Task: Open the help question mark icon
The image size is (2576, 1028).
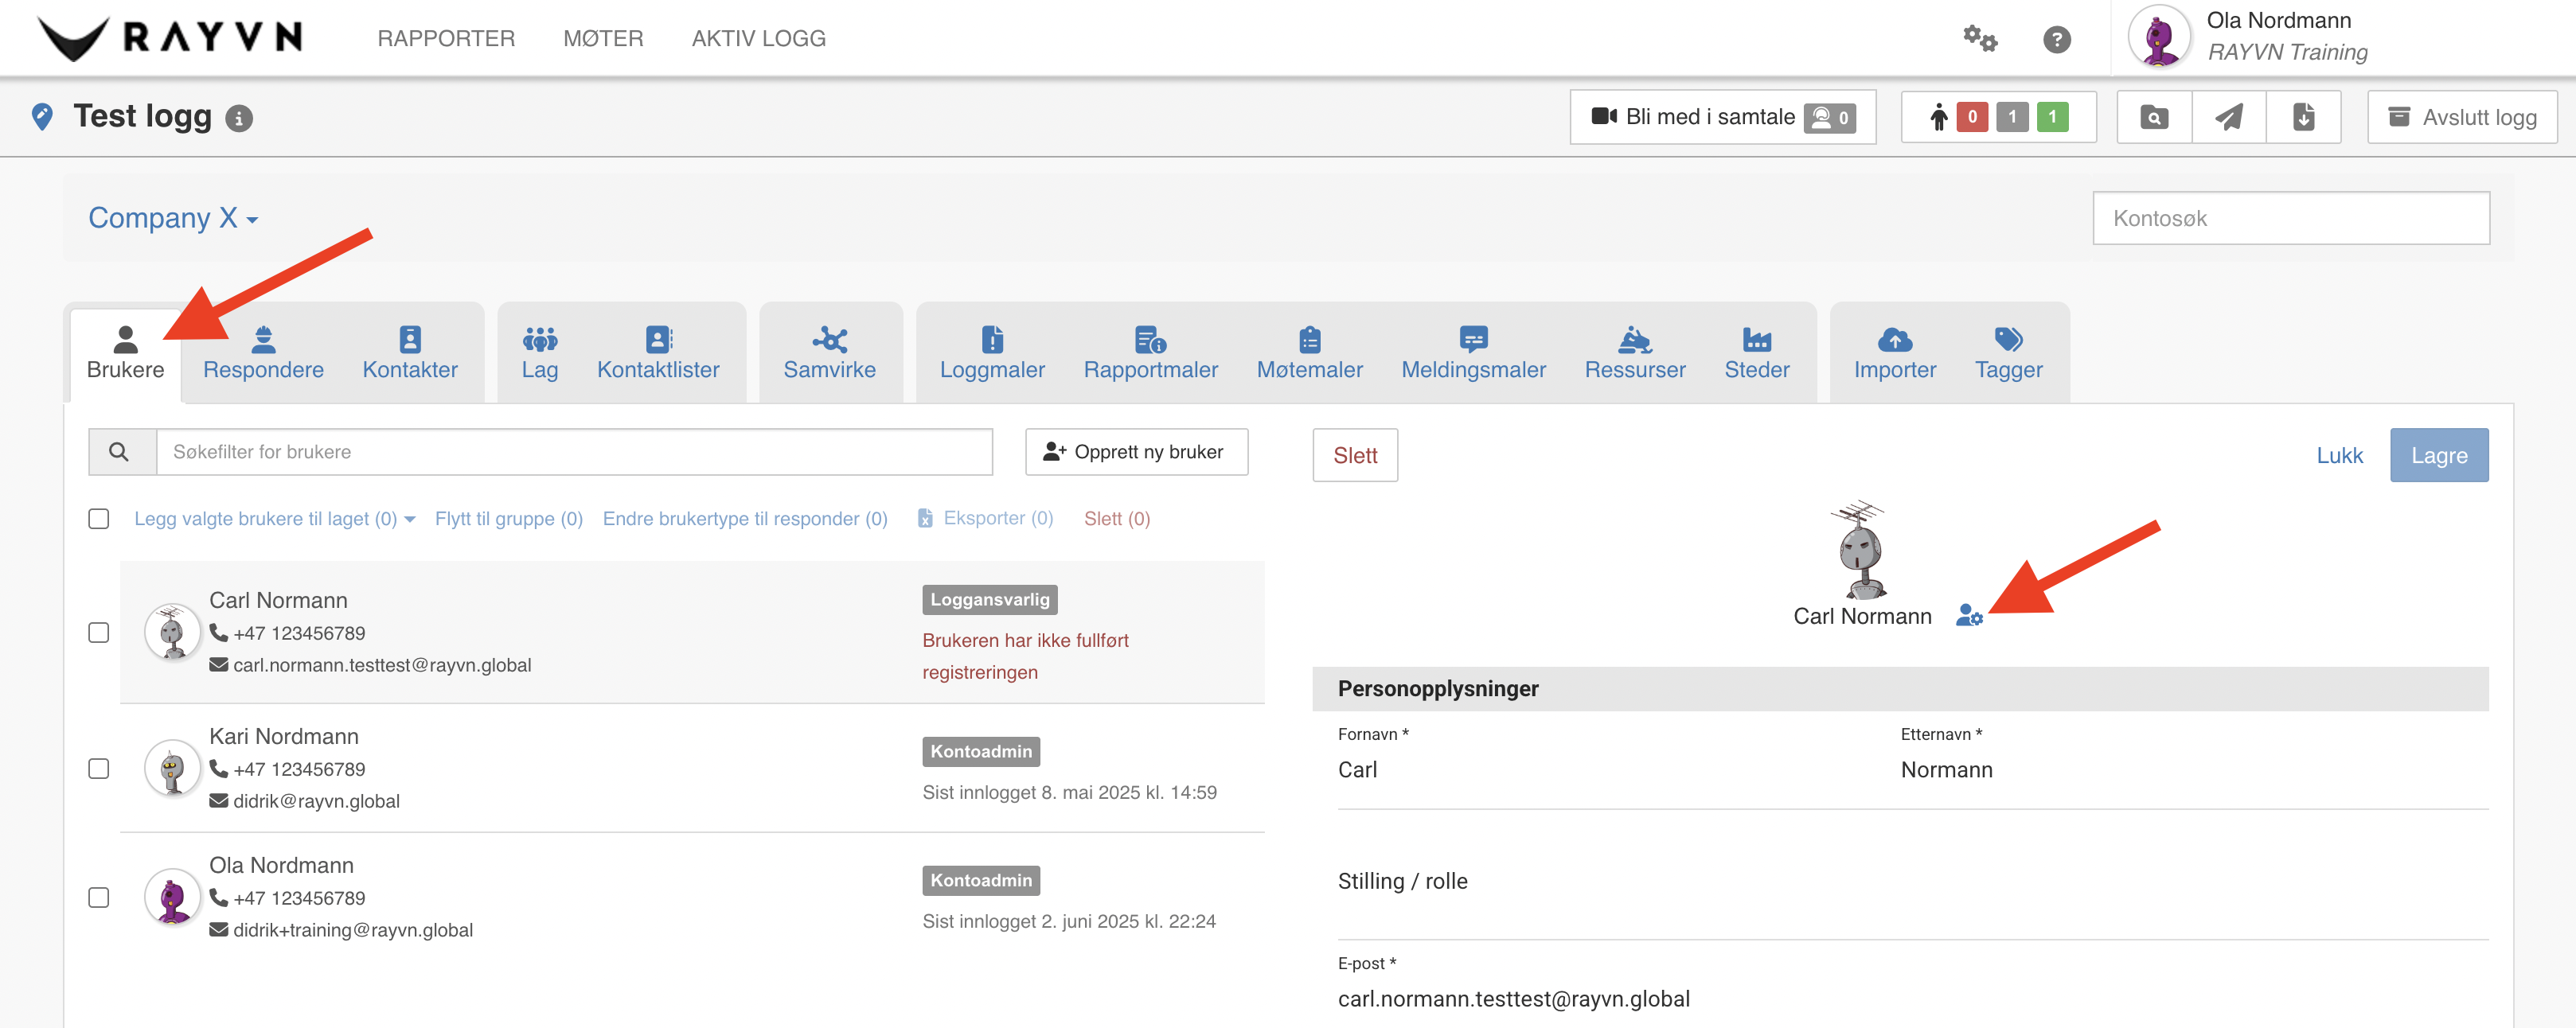Action: pyautogui.click(x=2056, y=39)
